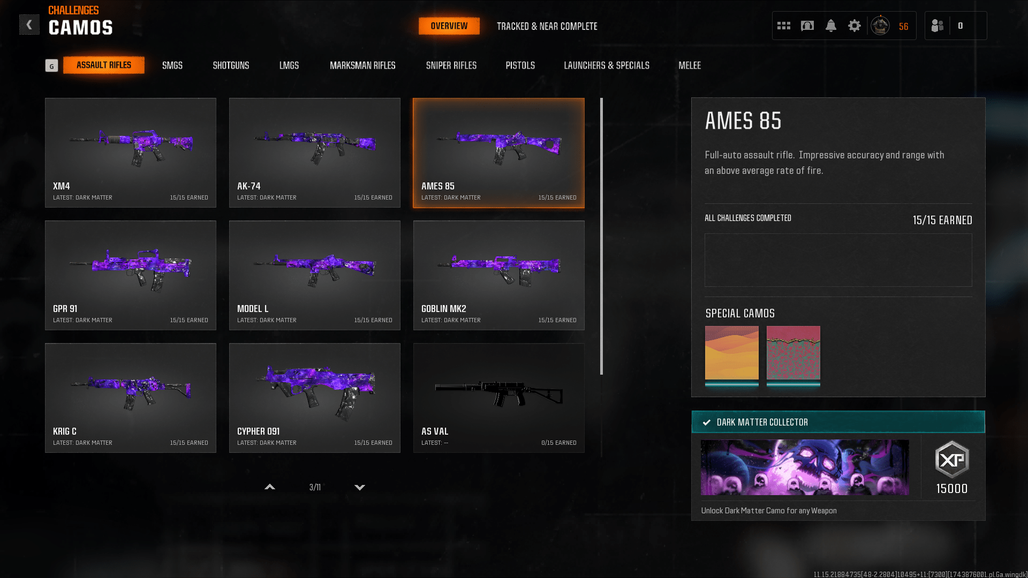
Task: Click the weapon list vertical scrollbar
Action: point(601,237)
